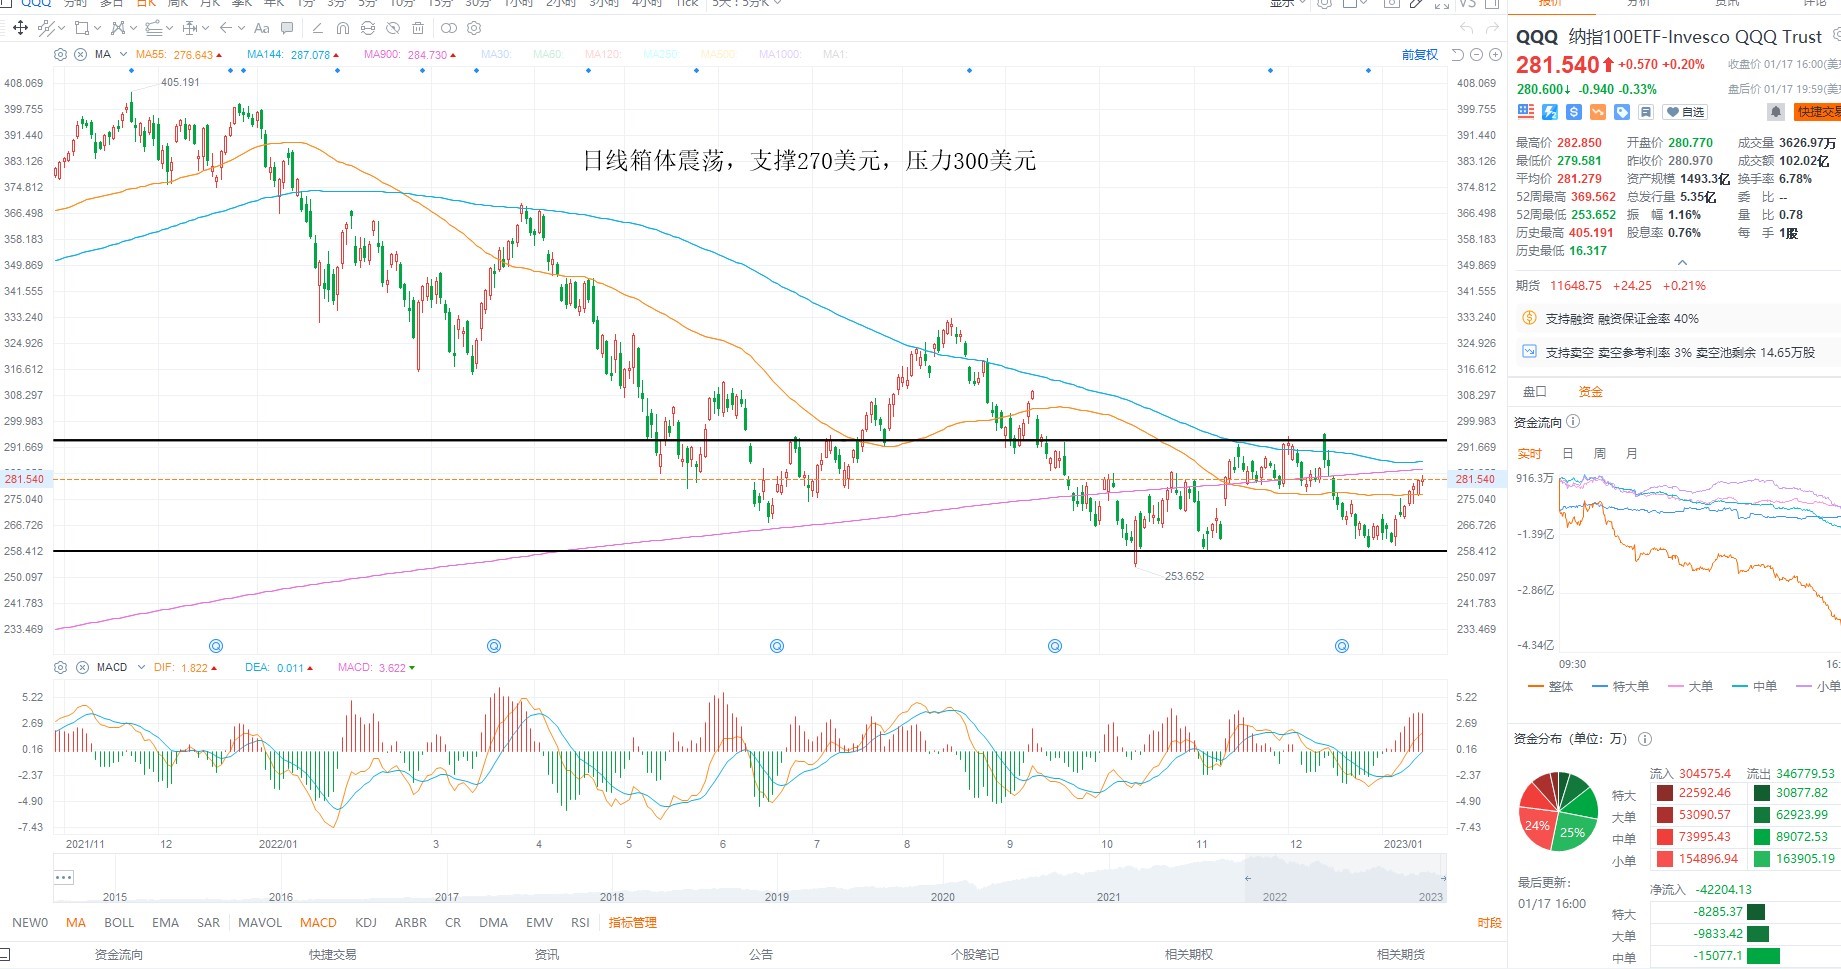Toggle the MA250 moving average line
Viewport: 1841px width, 969px height.
(660, 54)
